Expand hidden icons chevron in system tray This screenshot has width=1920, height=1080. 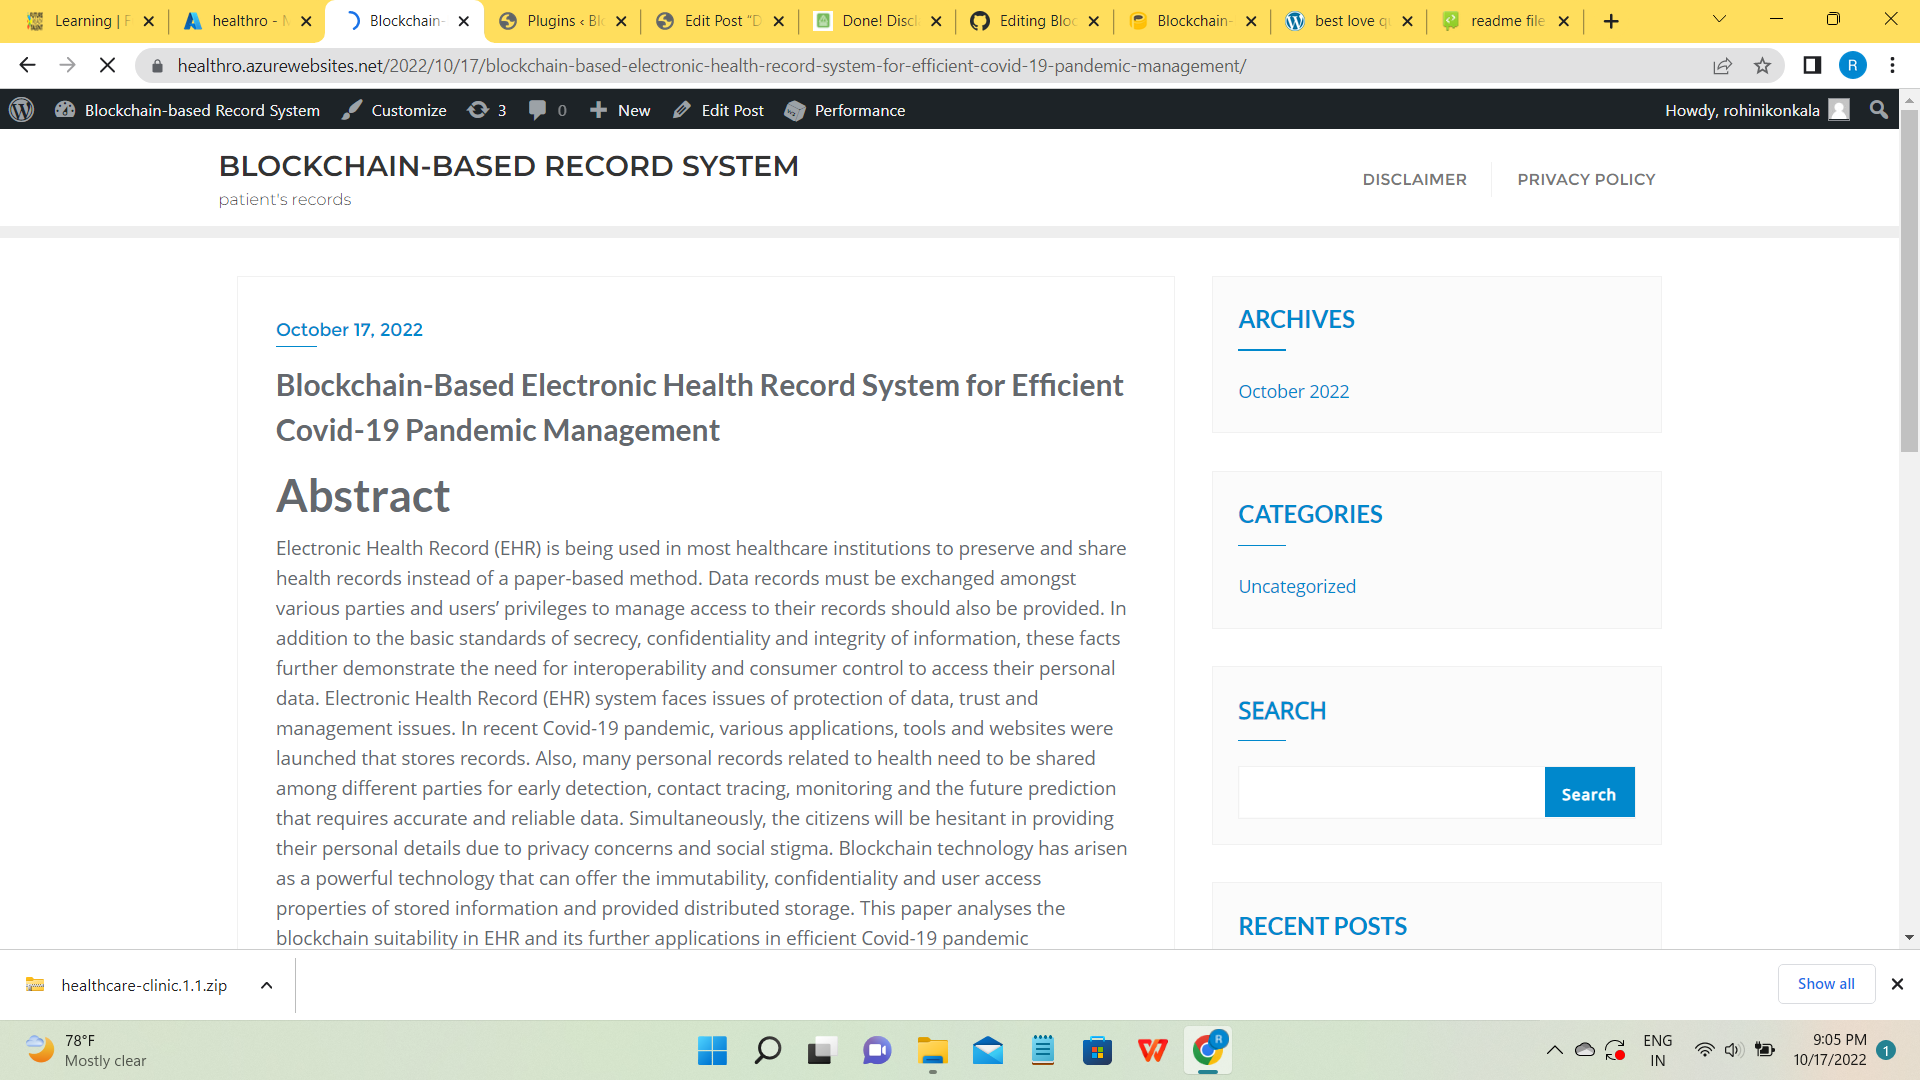[1555, 1050]
